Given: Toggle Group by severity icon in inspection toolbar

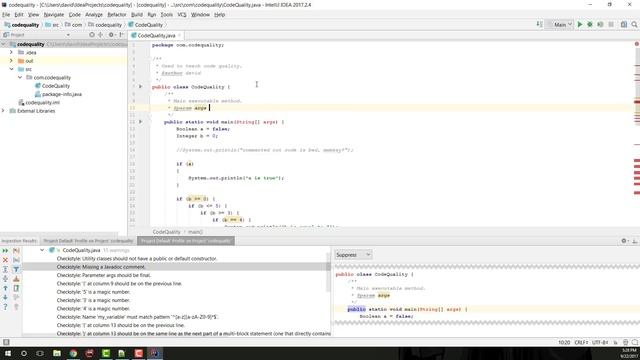Looking at the screenshot, I should point(16,251).
